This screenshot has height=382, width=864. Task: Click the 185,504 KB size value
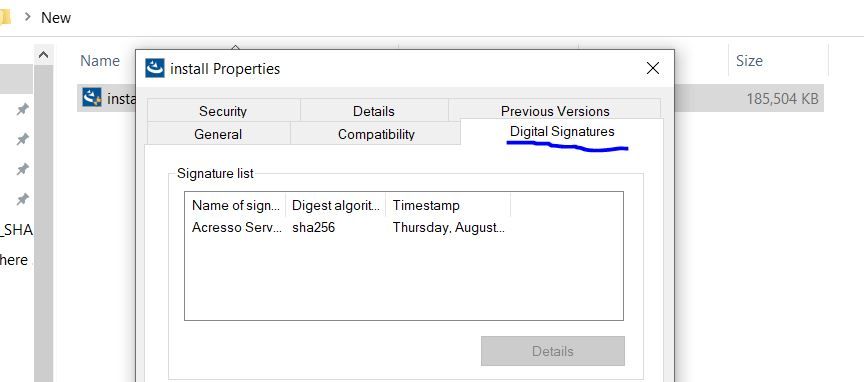click(782, 99)
